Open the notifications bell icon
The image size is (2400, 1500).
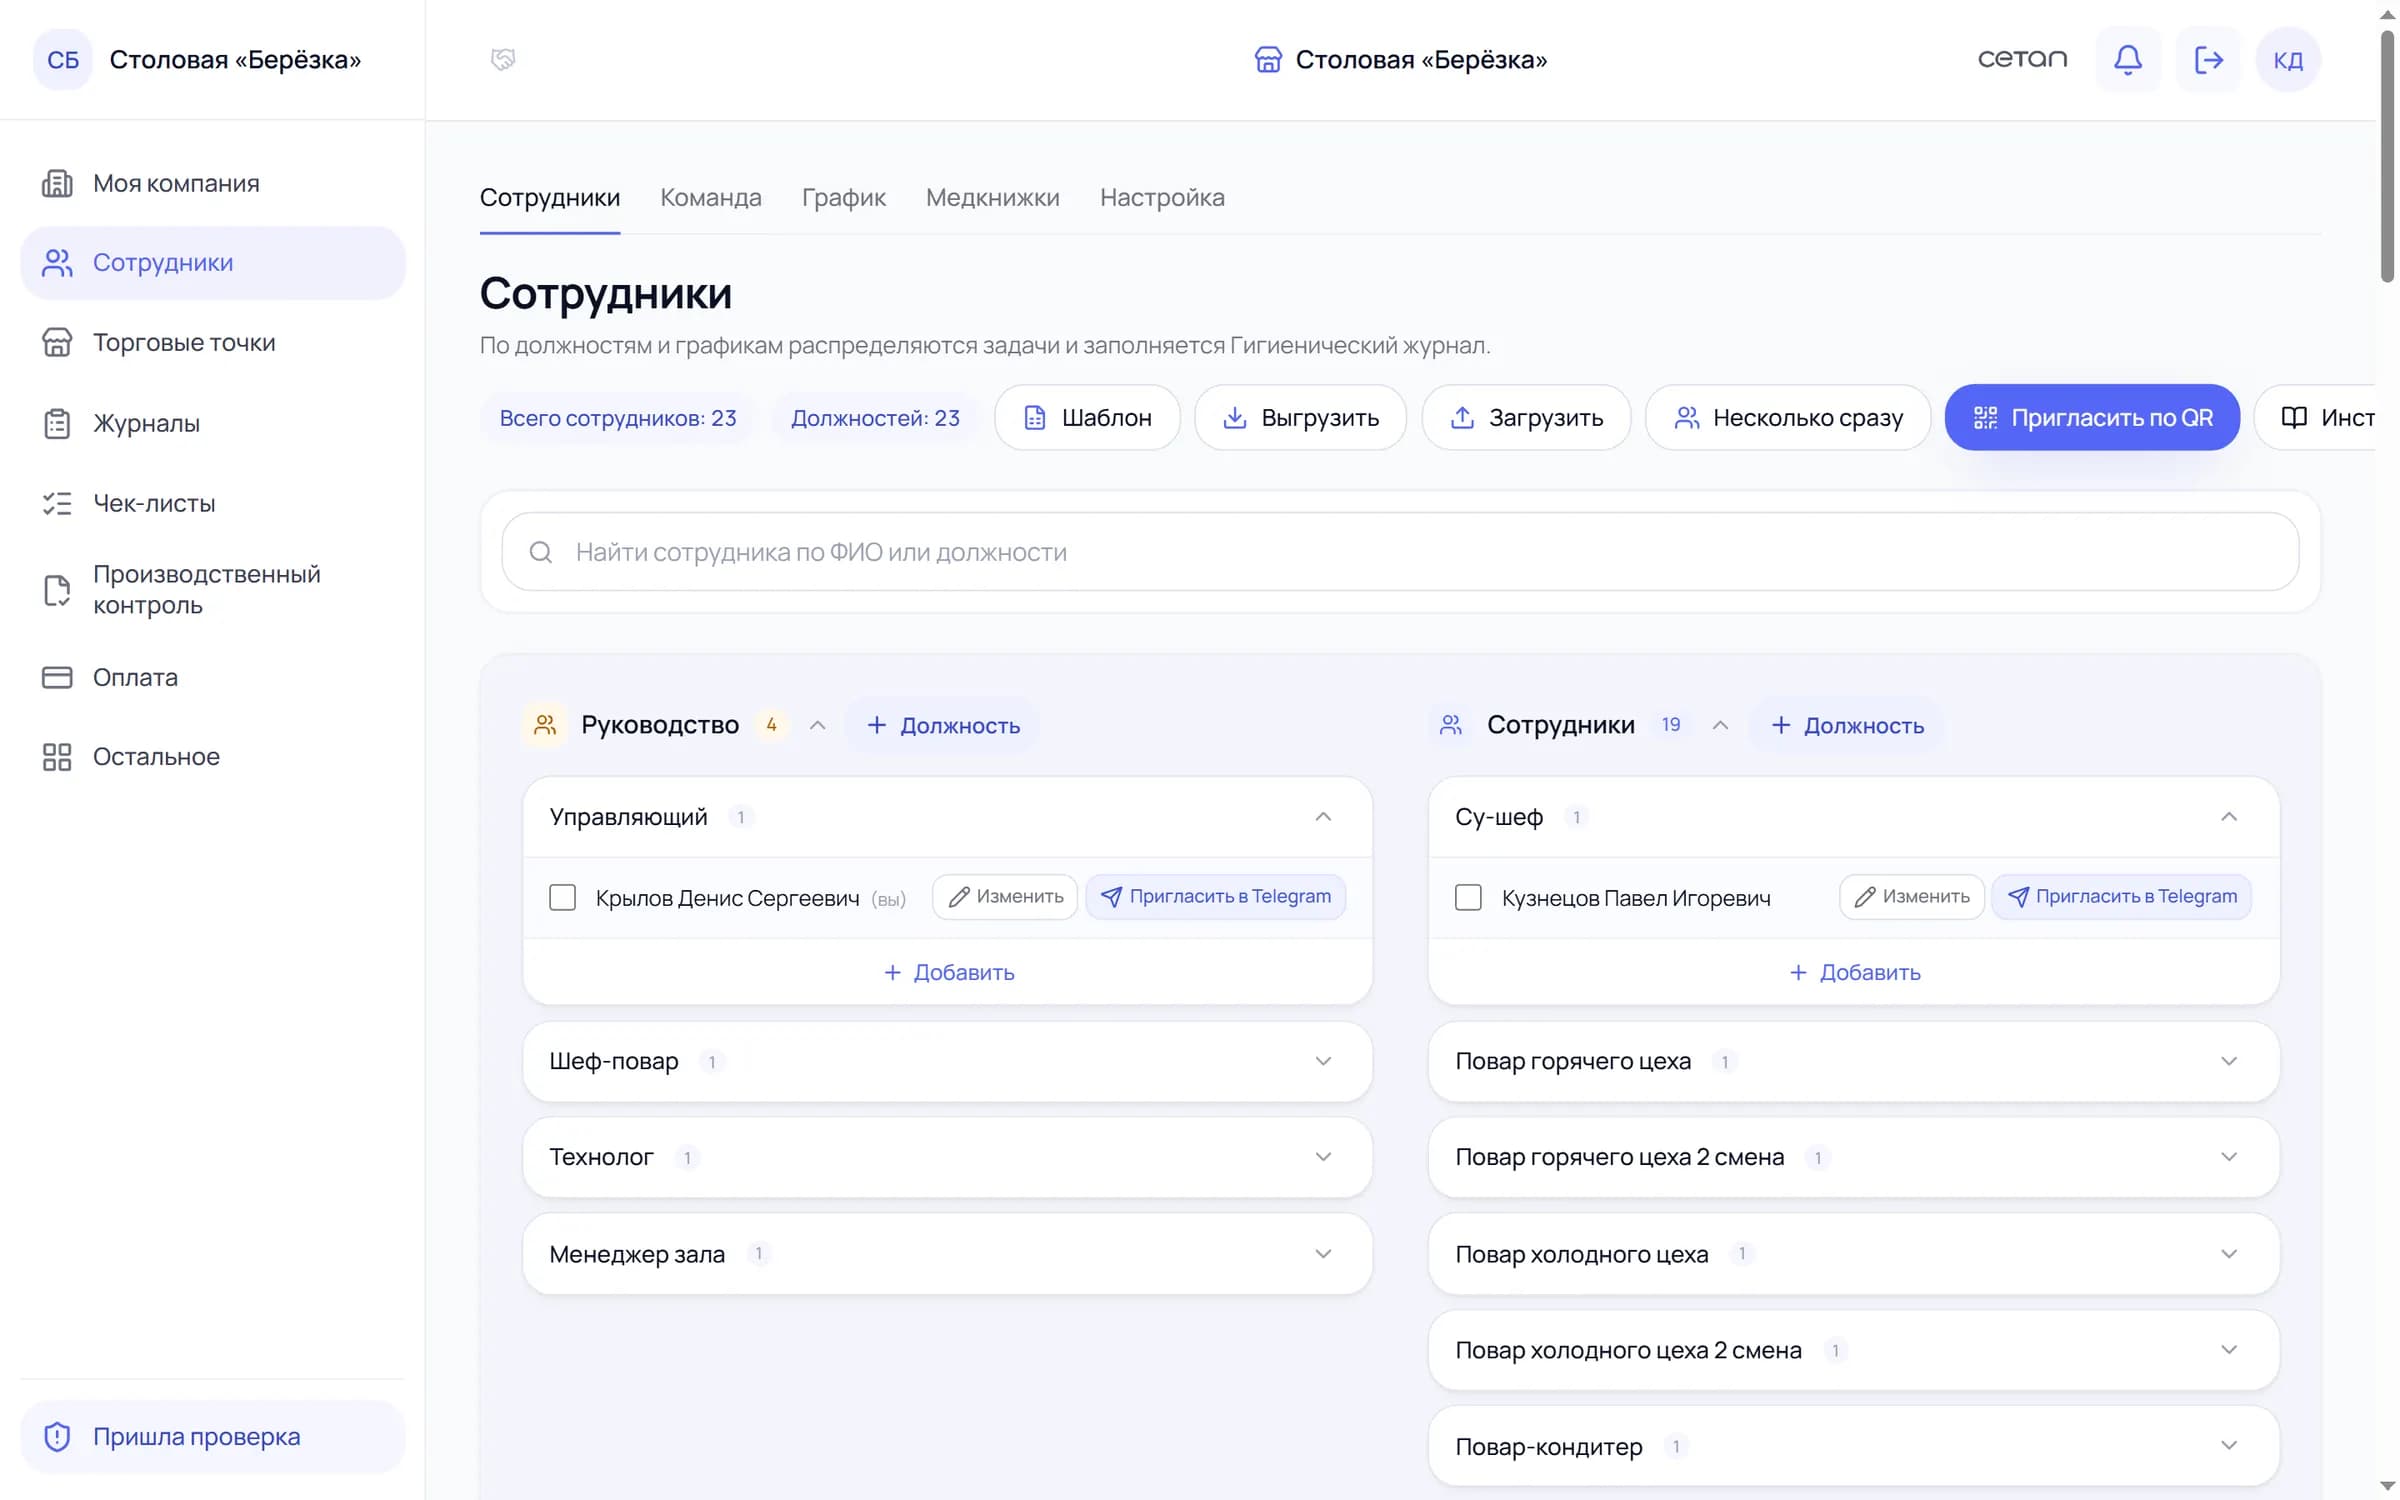pyautogui.click(x=2127, y=60)
